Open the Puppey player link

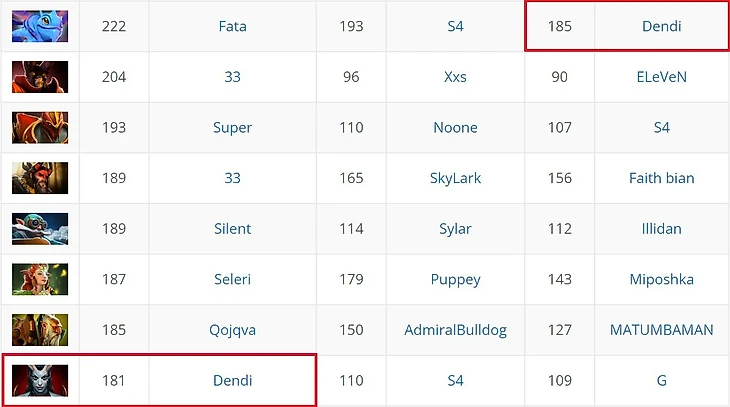[455, 279]
